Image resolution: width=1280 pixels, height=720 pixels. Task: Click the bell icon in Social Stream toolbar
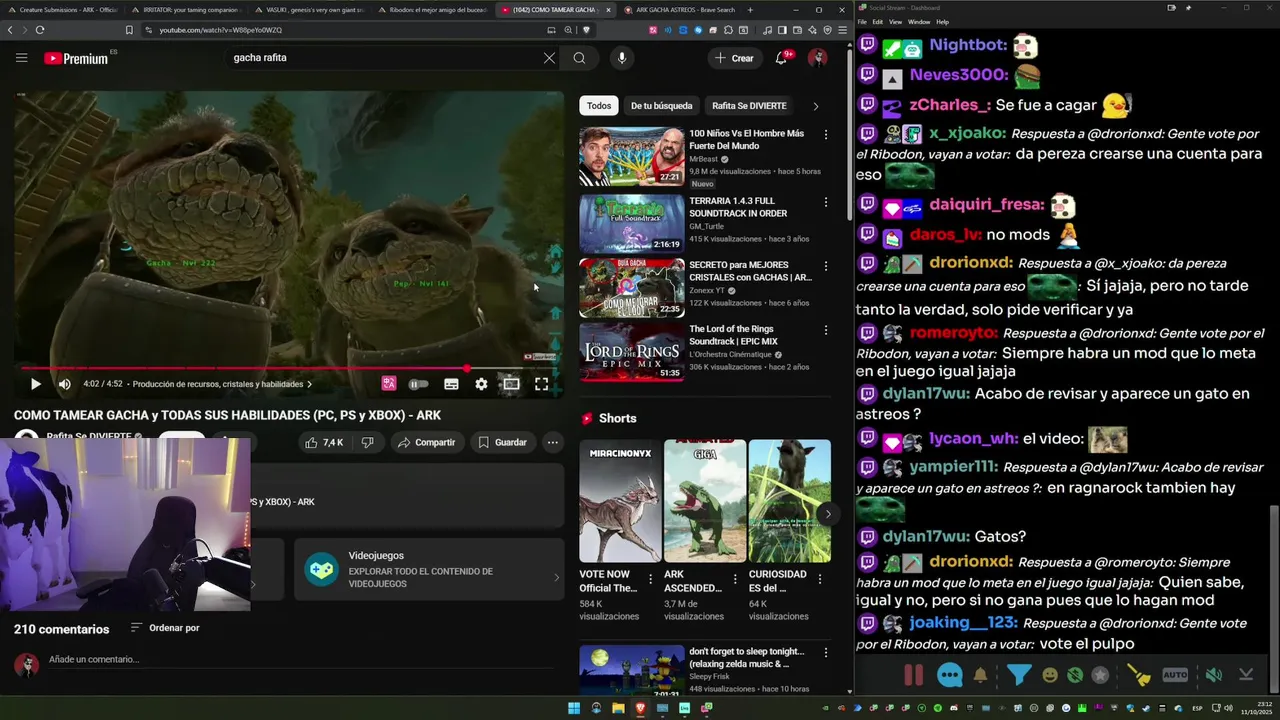(981, 675)
